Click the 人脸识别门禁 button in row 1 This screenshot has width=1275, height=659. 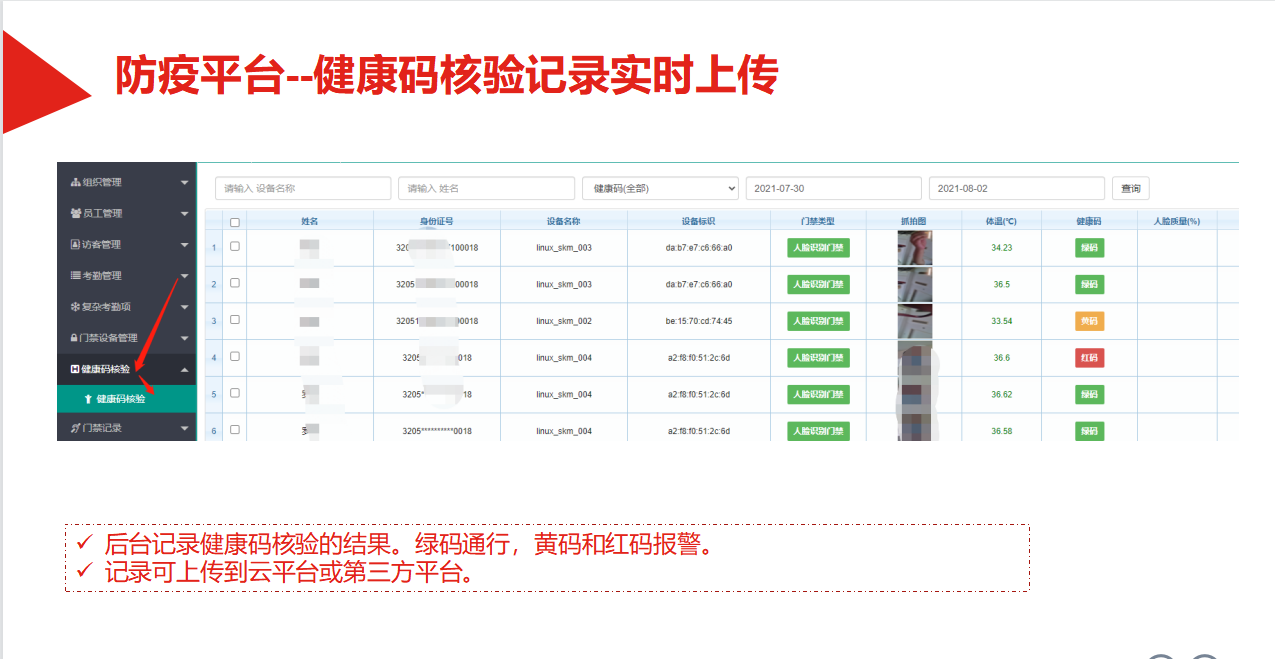811,248
